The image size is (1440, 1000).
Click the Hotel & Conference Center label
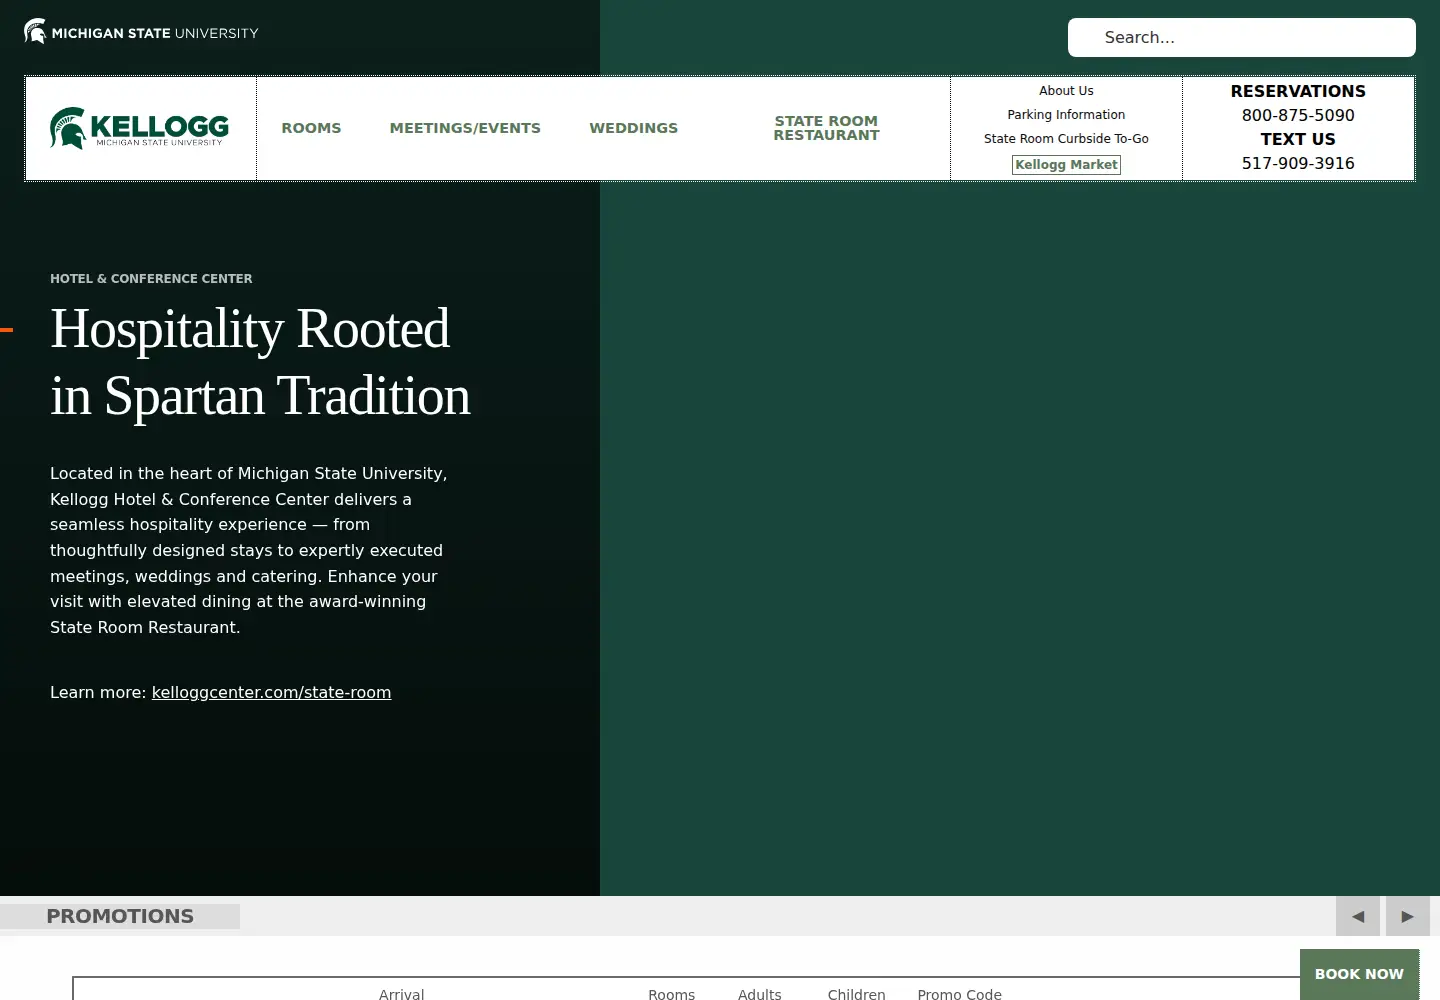(x=151, y=279)
